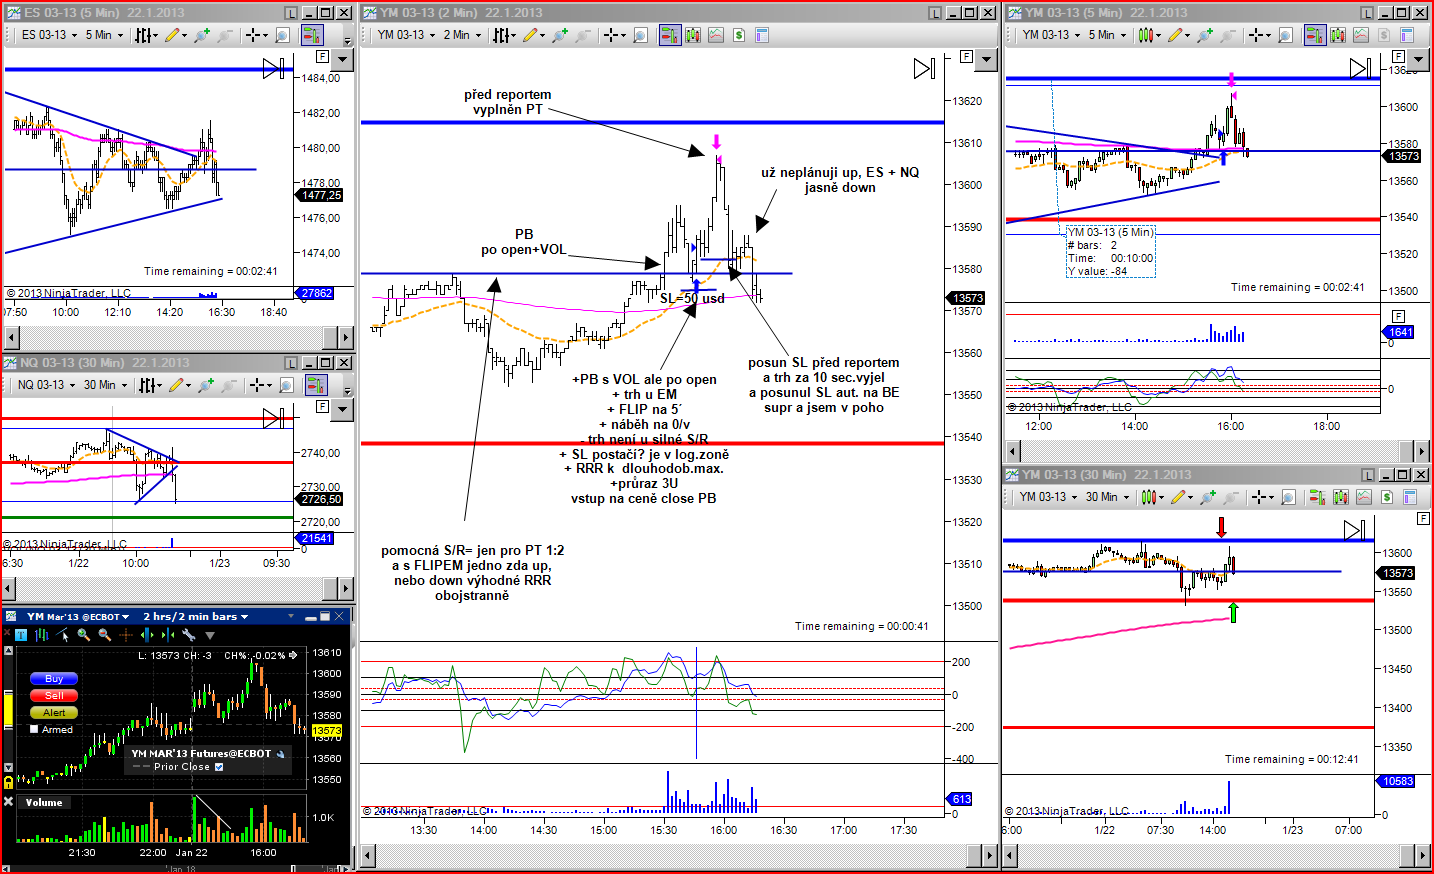Image resolution: width=1434 pixels, height=874 pixels.
Task: Click the 2726,50 price marker in NQ chart
Action: tap(320, 499)
